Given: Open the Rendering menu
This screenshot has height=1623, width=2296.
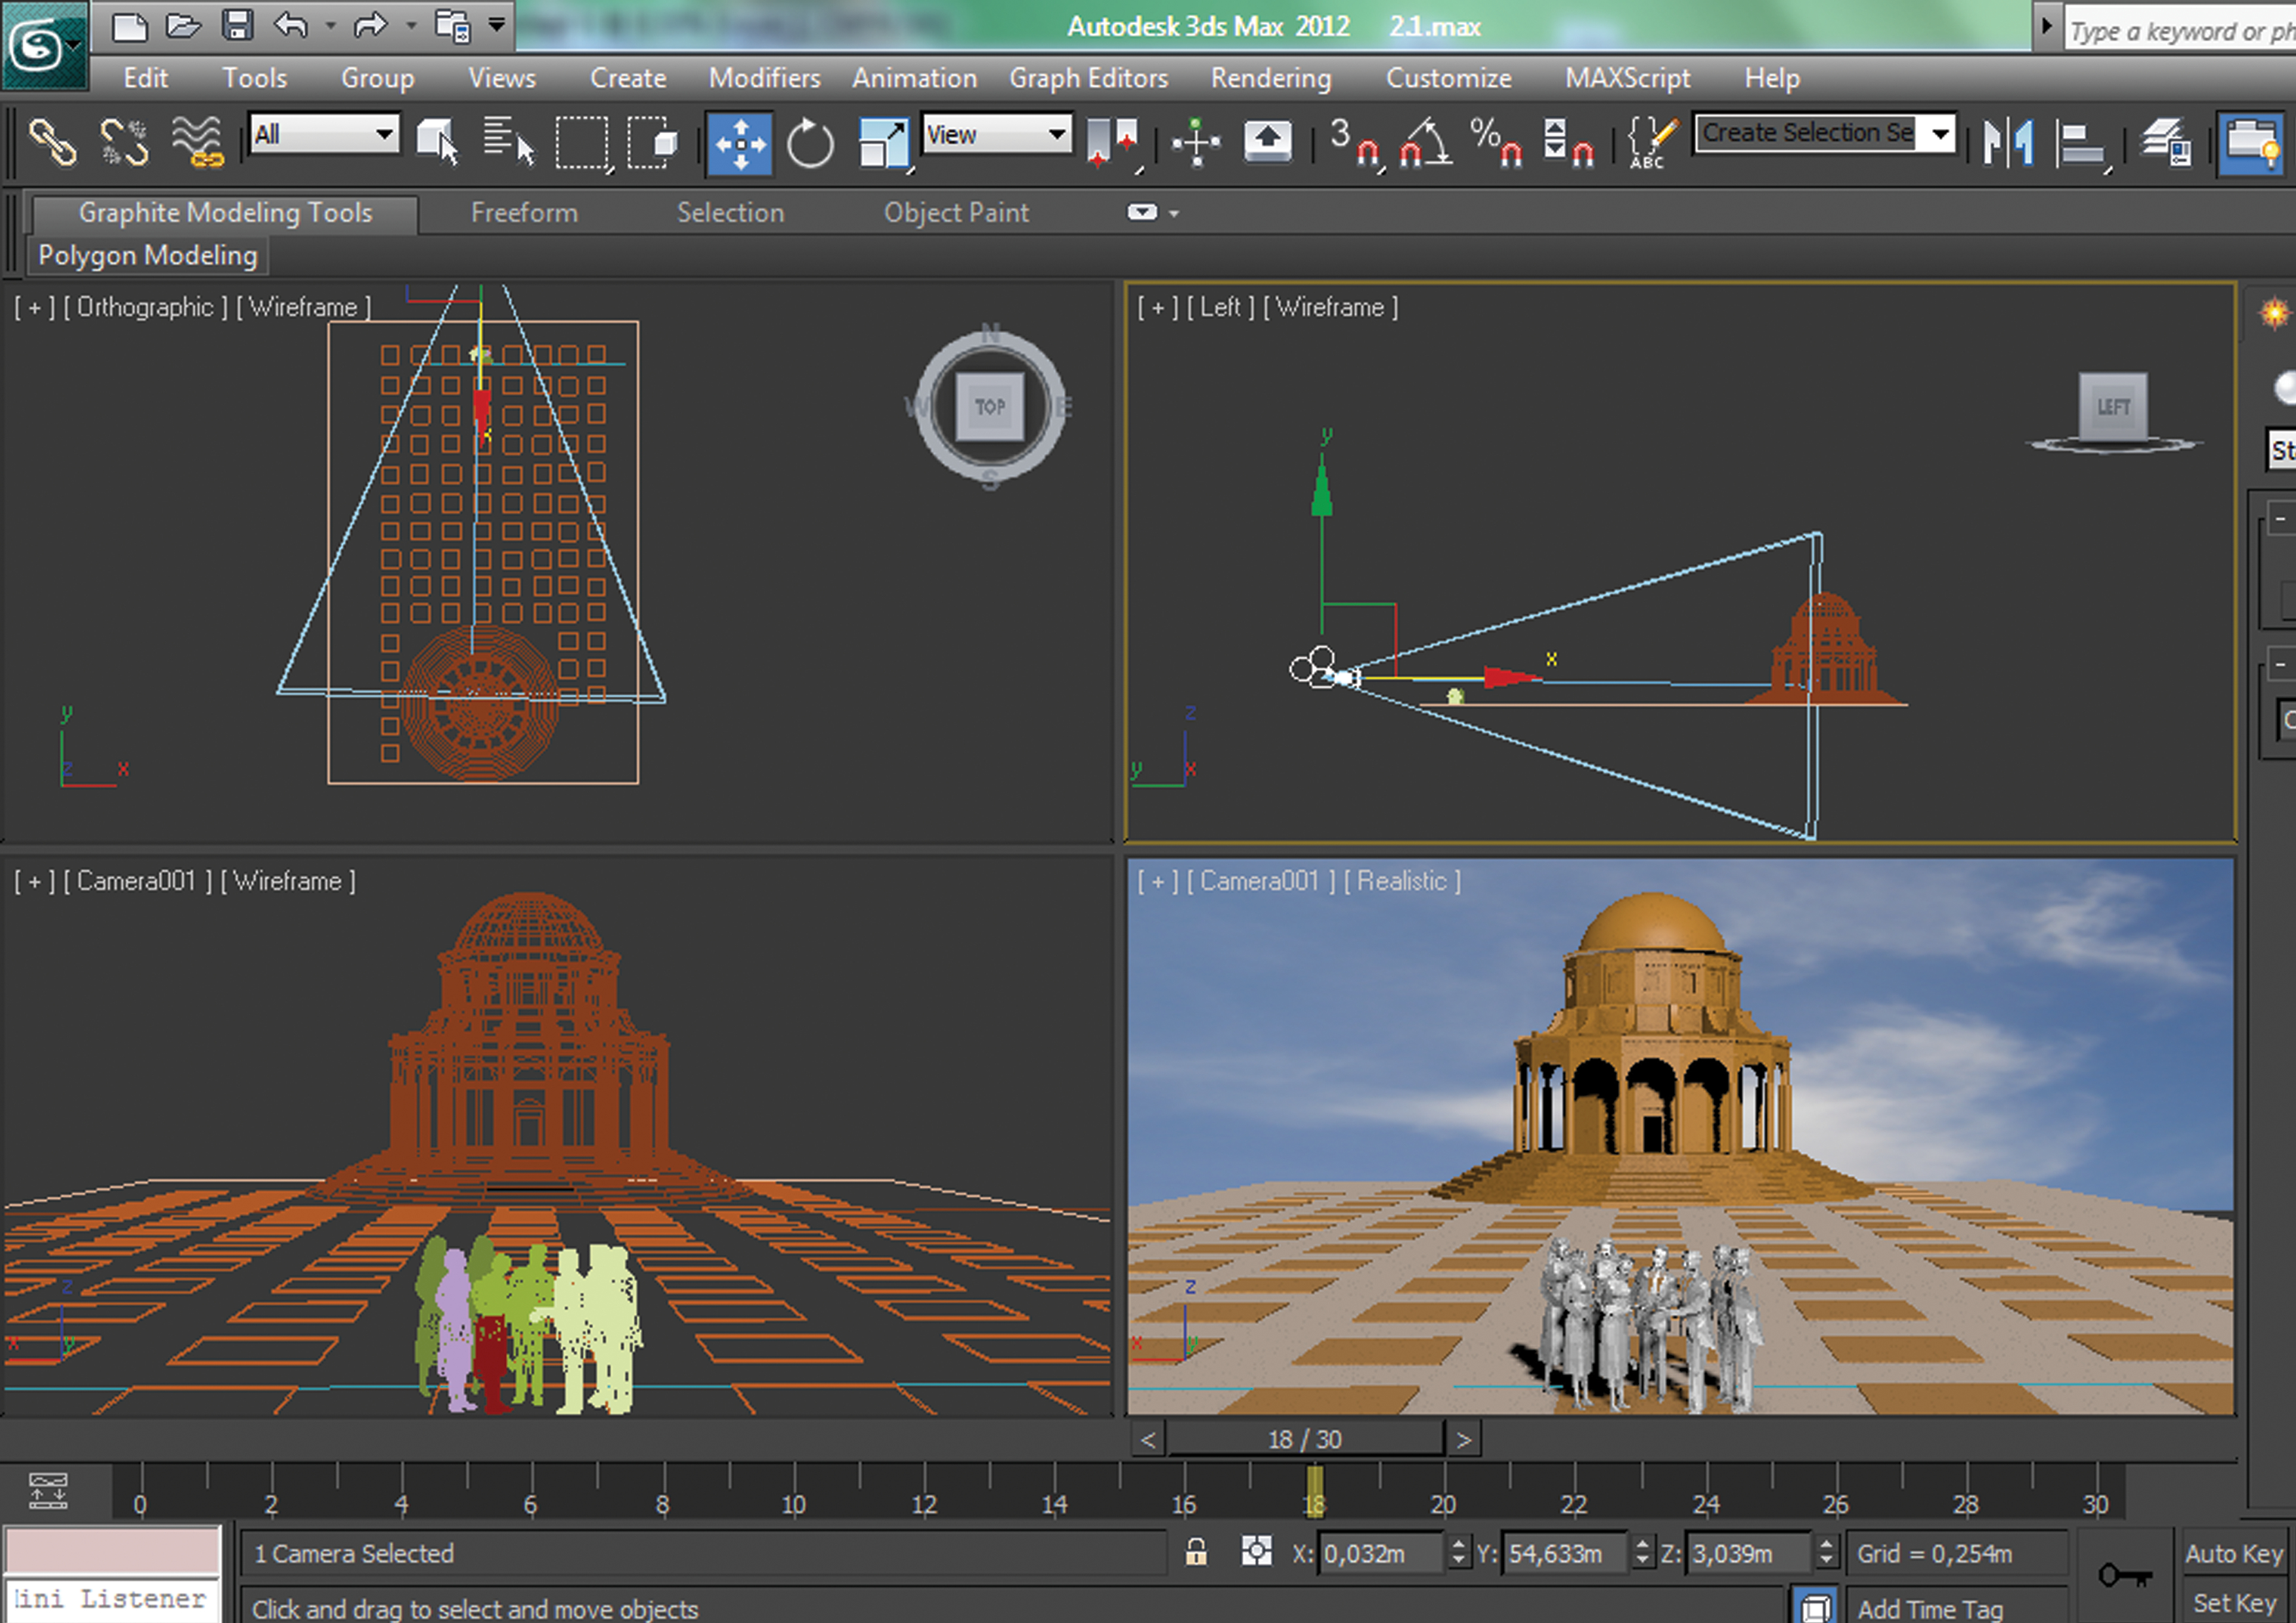Looking at the screenshot, I should 1270,78.
